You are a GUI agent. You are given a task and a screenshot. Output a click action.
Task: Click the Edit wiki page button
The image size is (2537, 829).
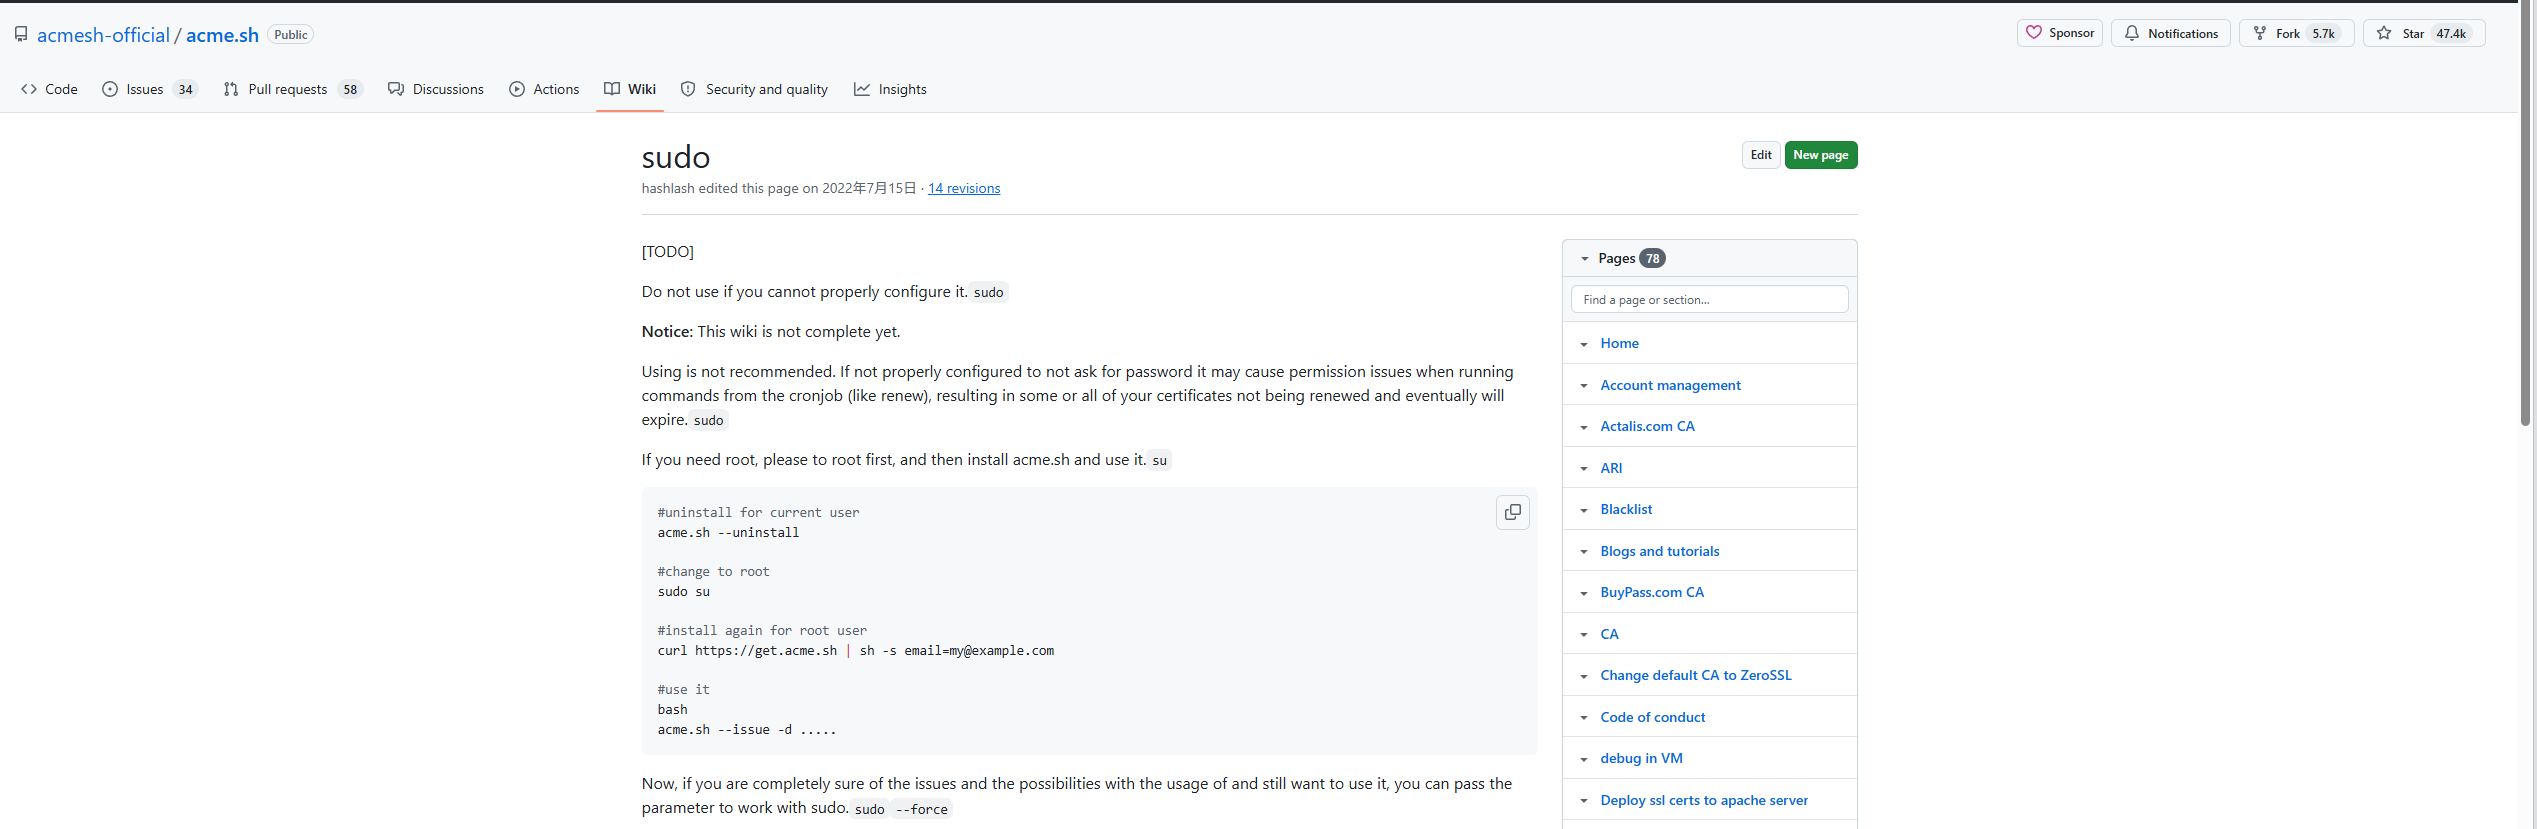coord(1761,155)
